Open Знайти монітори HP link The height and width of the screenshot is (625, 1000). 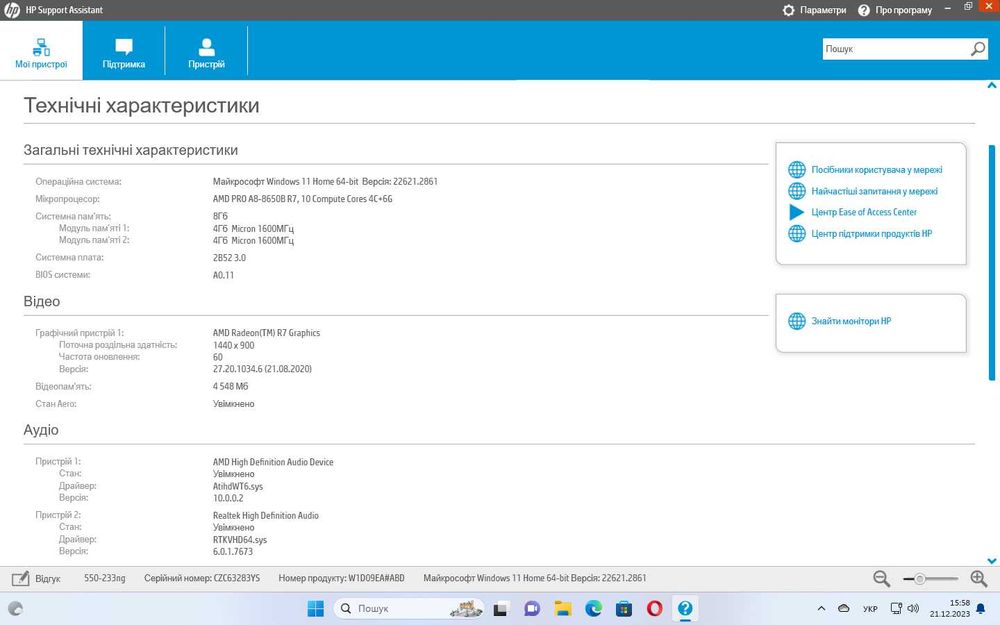tap(851, 321)
